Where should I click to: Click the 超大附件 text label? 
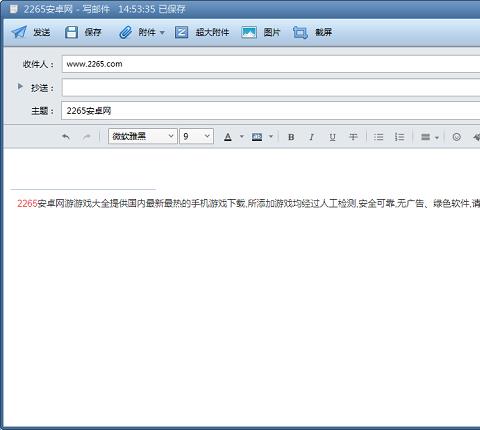[x=212, y=32]
